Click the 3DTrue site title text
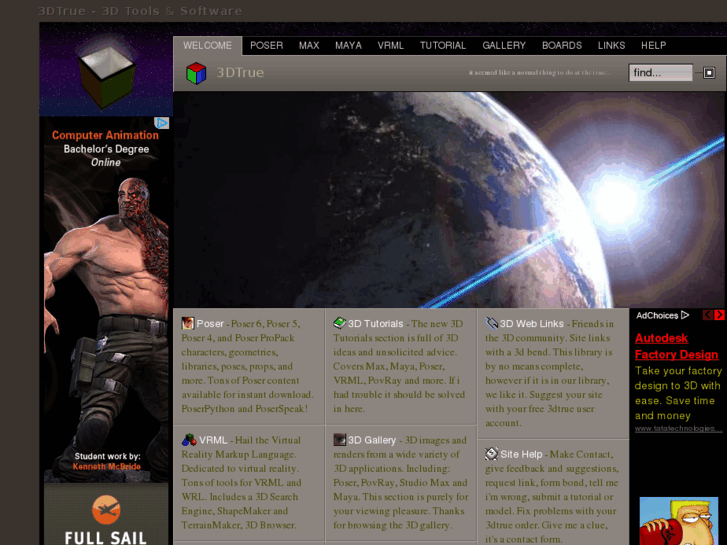This screenshot has height=545, width=727. click(x=240, y=73)
